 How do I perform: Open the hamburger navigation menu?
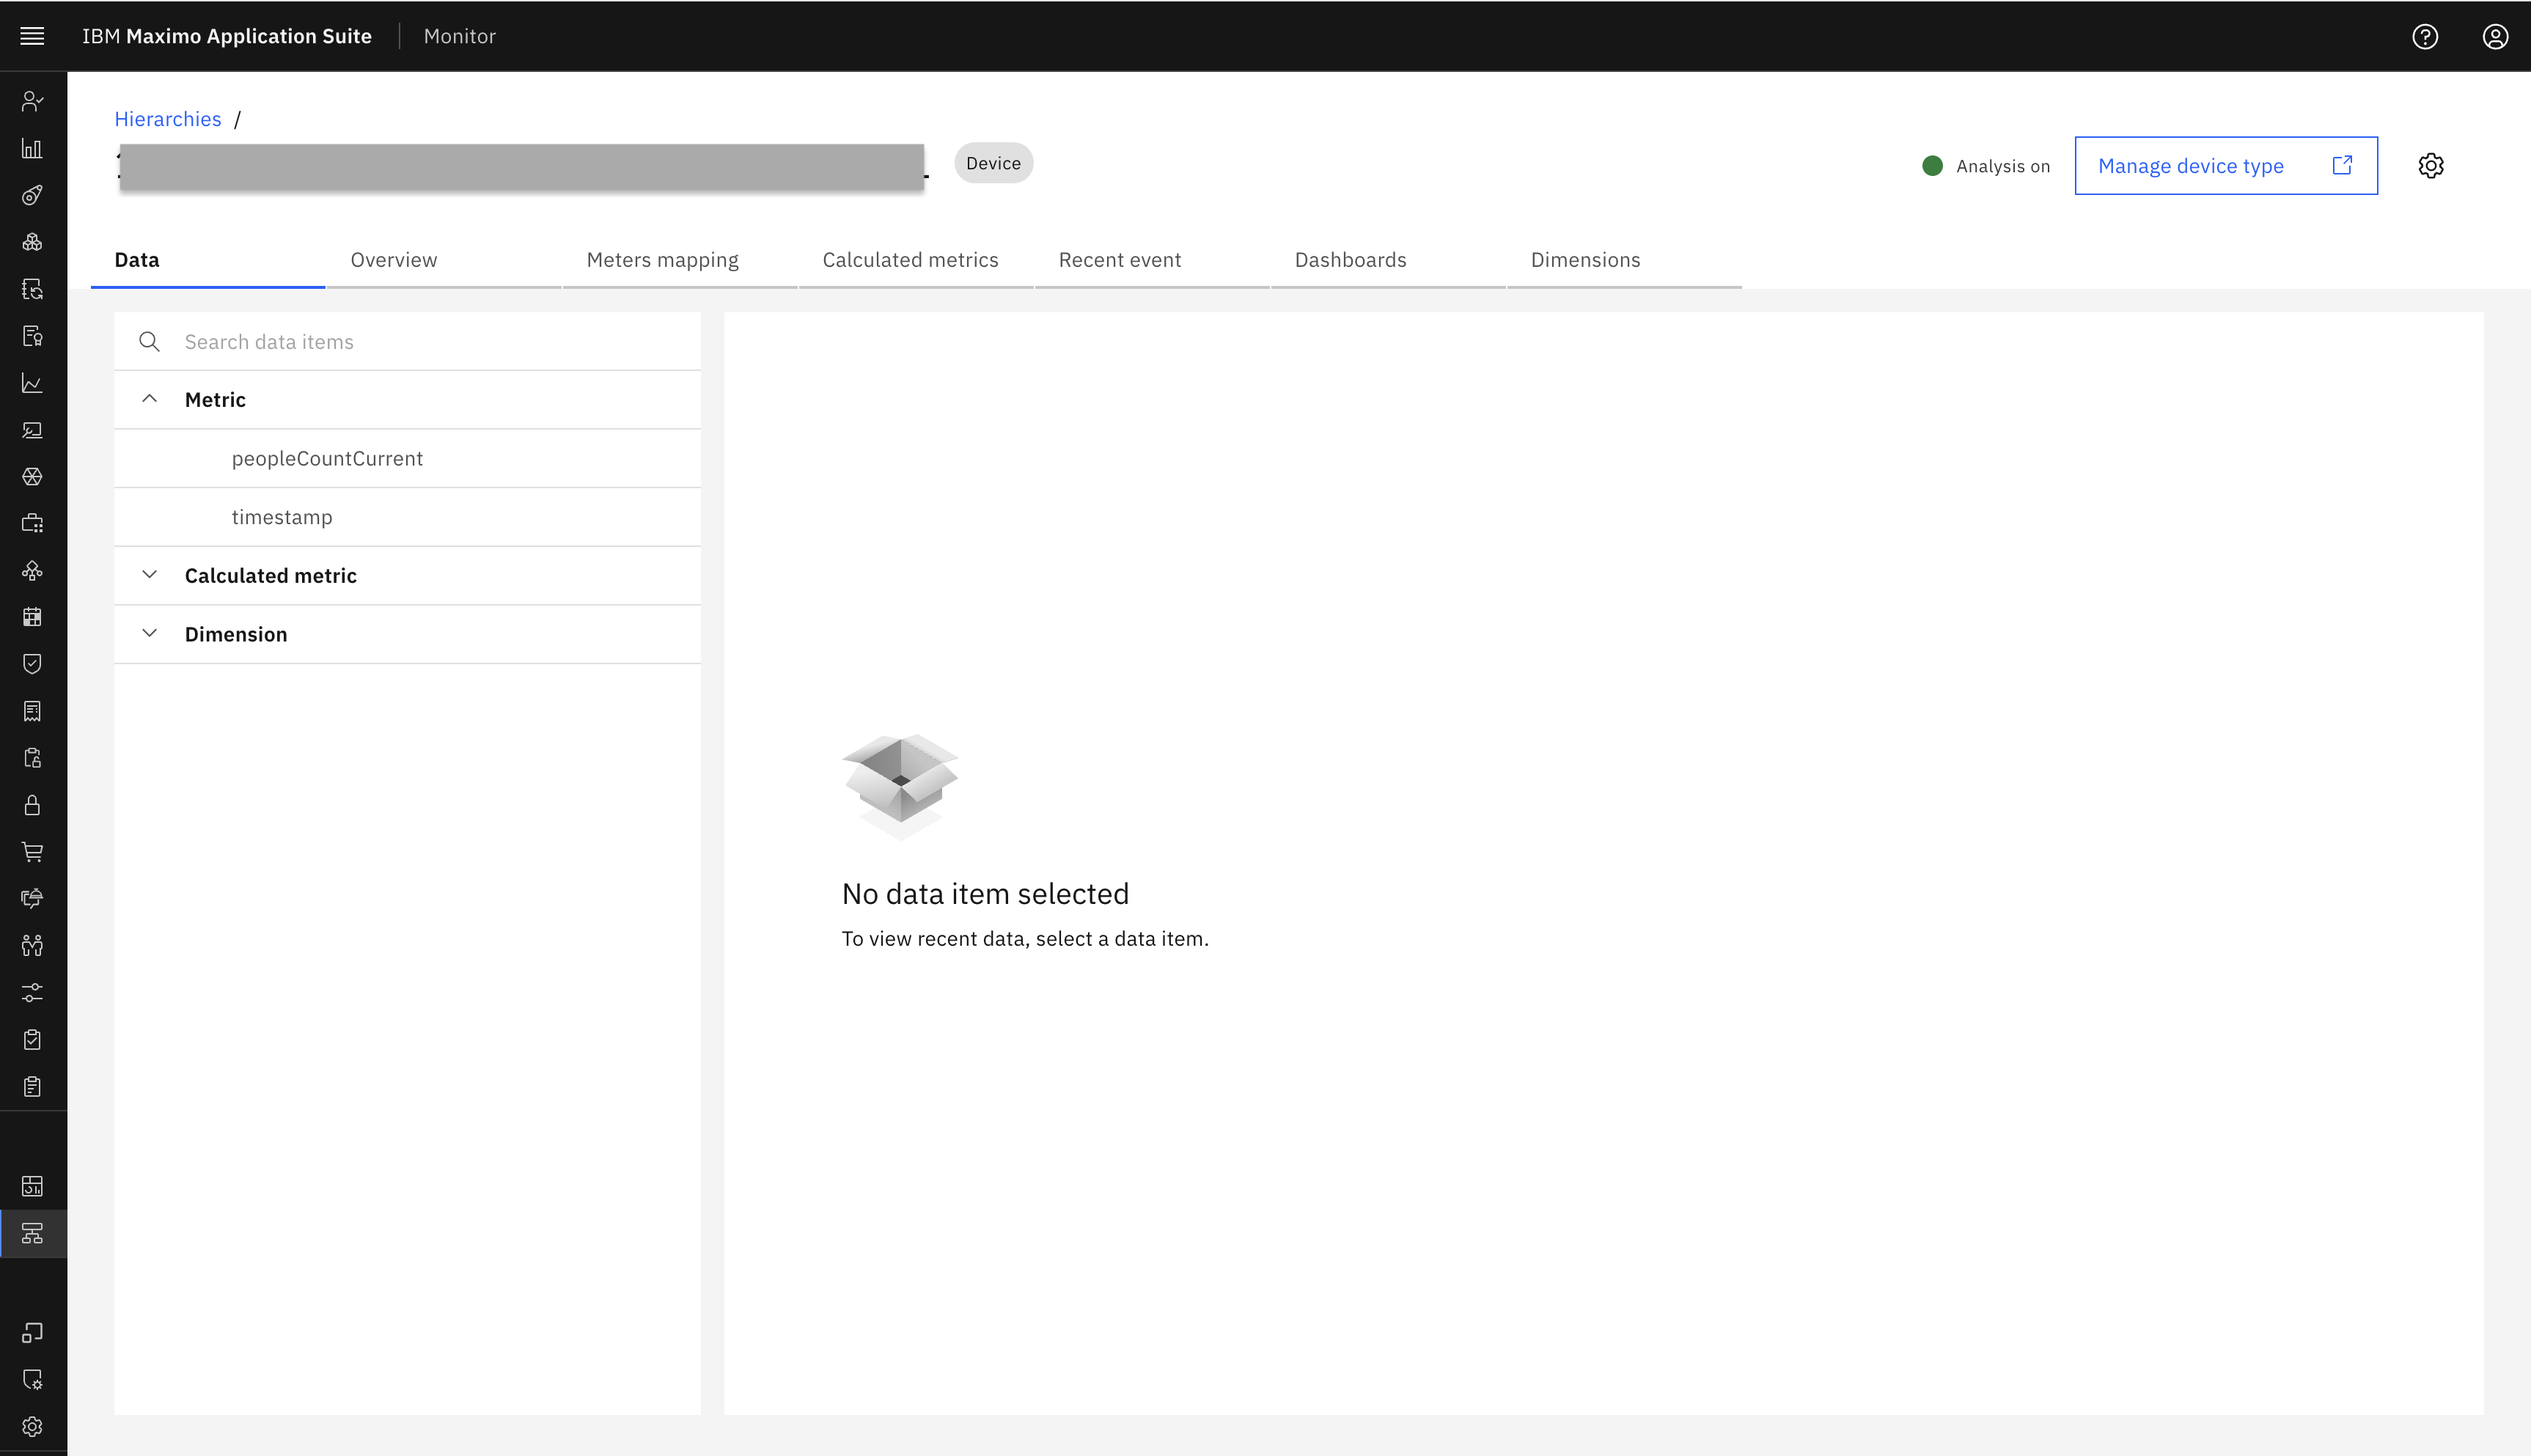coord(32,36)
